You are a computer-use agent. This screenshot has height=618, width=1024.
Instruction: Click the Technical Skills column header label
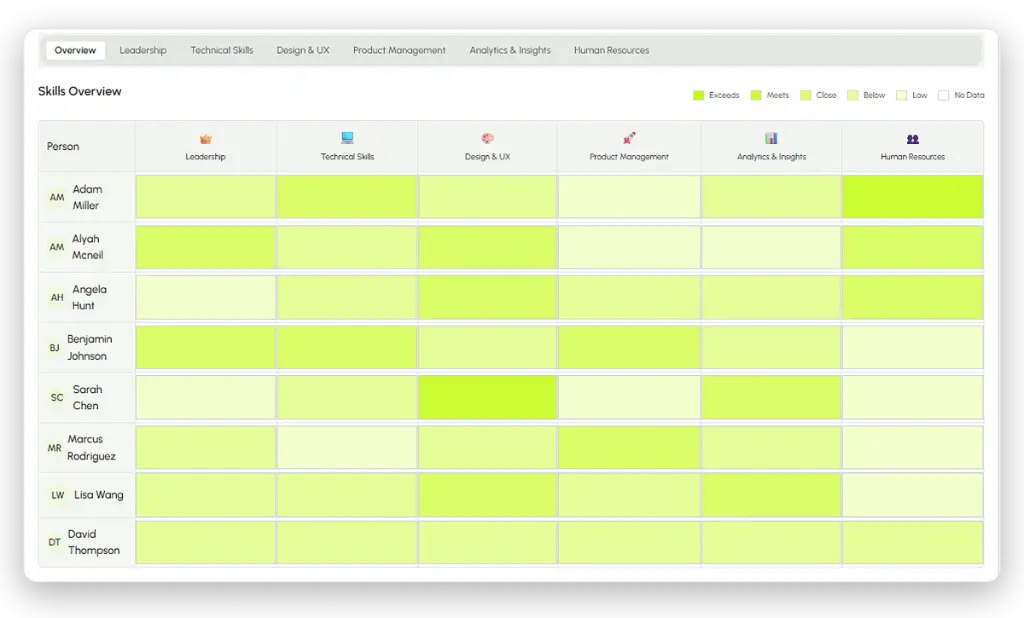pyautogui.click(x=347, y=157)
